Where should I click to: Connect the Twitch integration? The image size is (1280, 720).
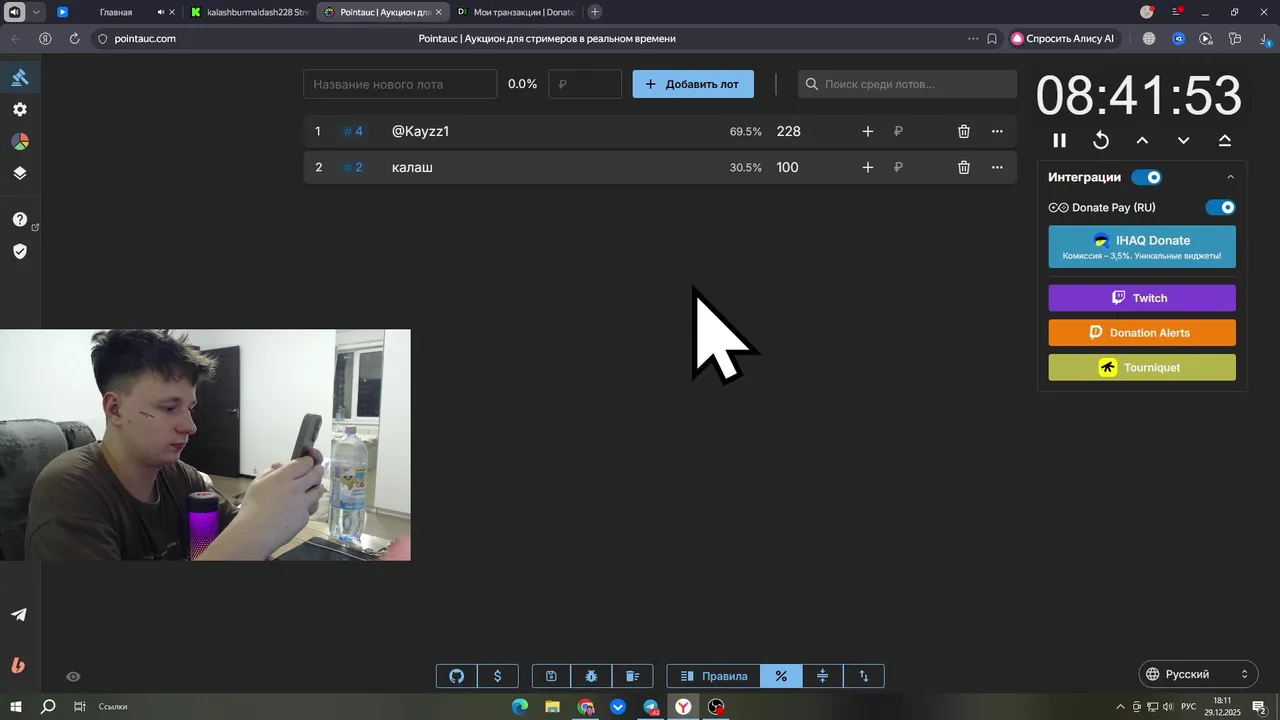(1142, 298)
